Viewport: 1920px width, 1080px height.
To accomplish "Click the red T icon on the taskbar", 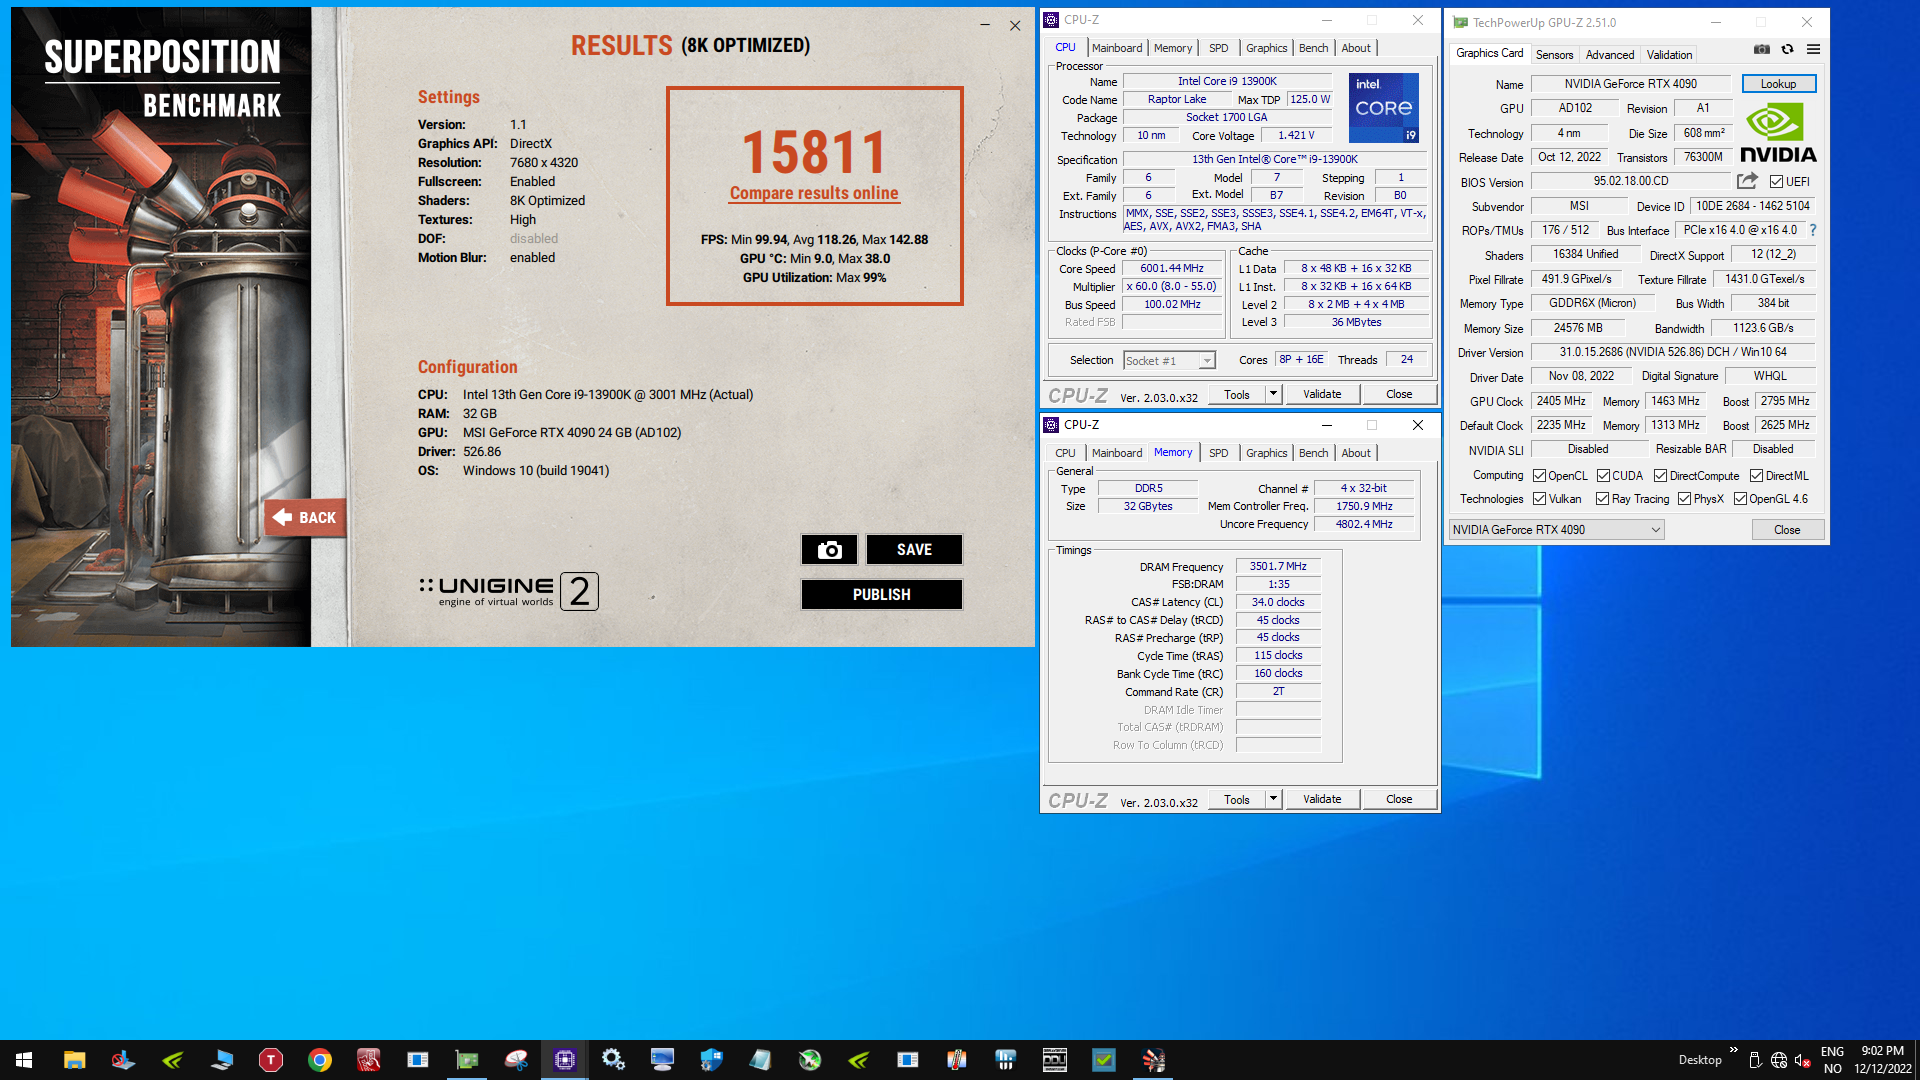I will [271, 1060].
